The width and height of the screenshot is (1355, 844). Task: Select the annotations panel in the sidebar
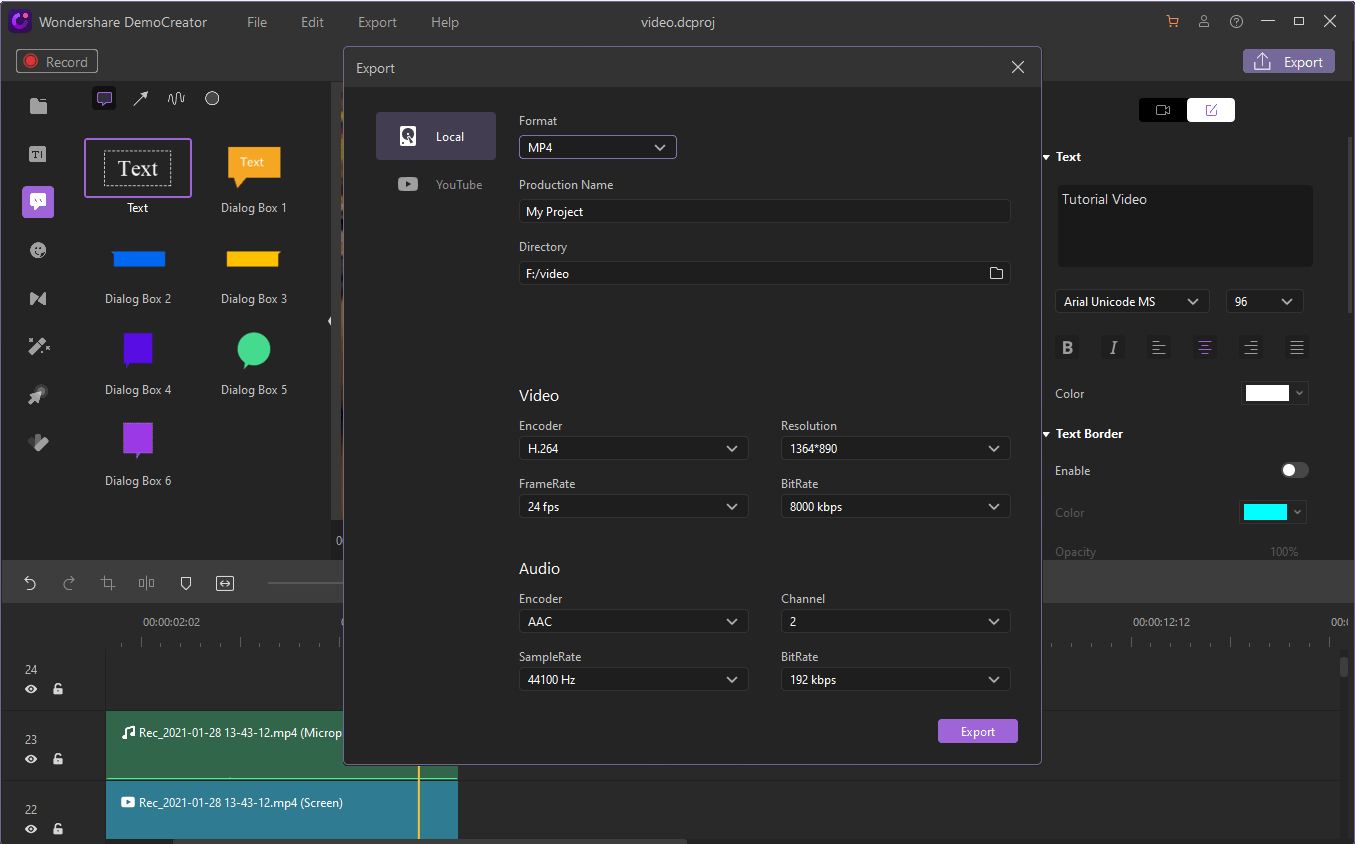coord(38,202)
